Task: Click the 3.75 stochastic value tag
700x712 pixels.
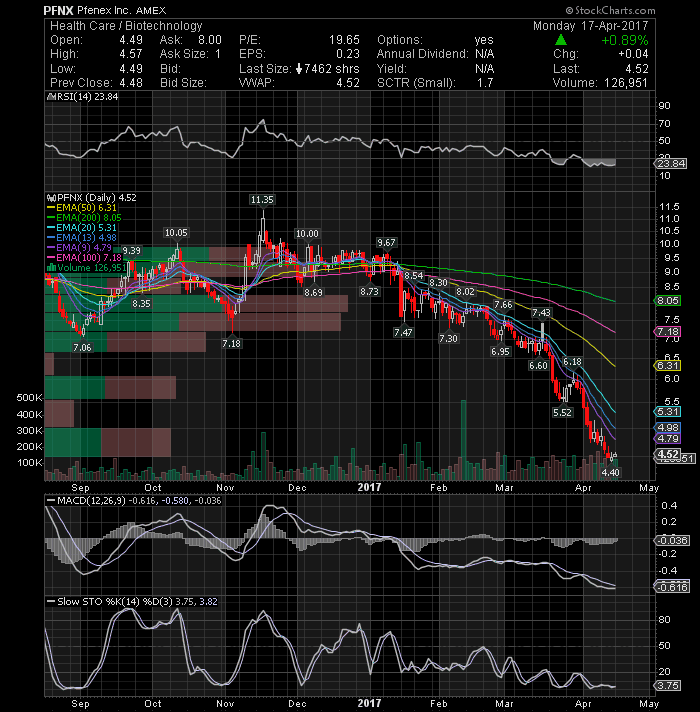Action: pos(667,685)
